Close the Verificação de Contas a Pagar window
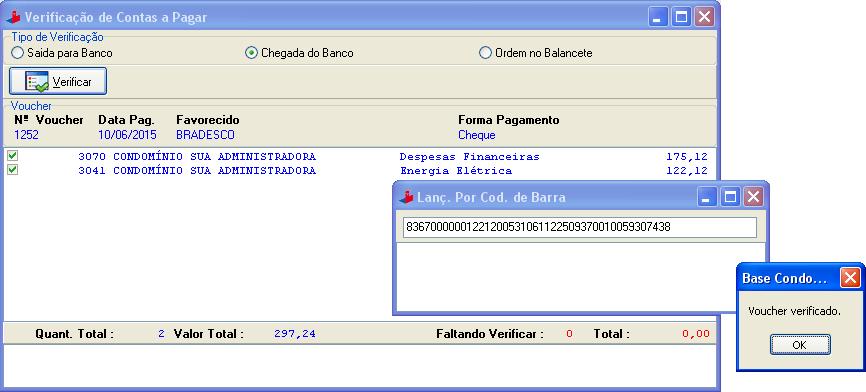 [704, 17]
